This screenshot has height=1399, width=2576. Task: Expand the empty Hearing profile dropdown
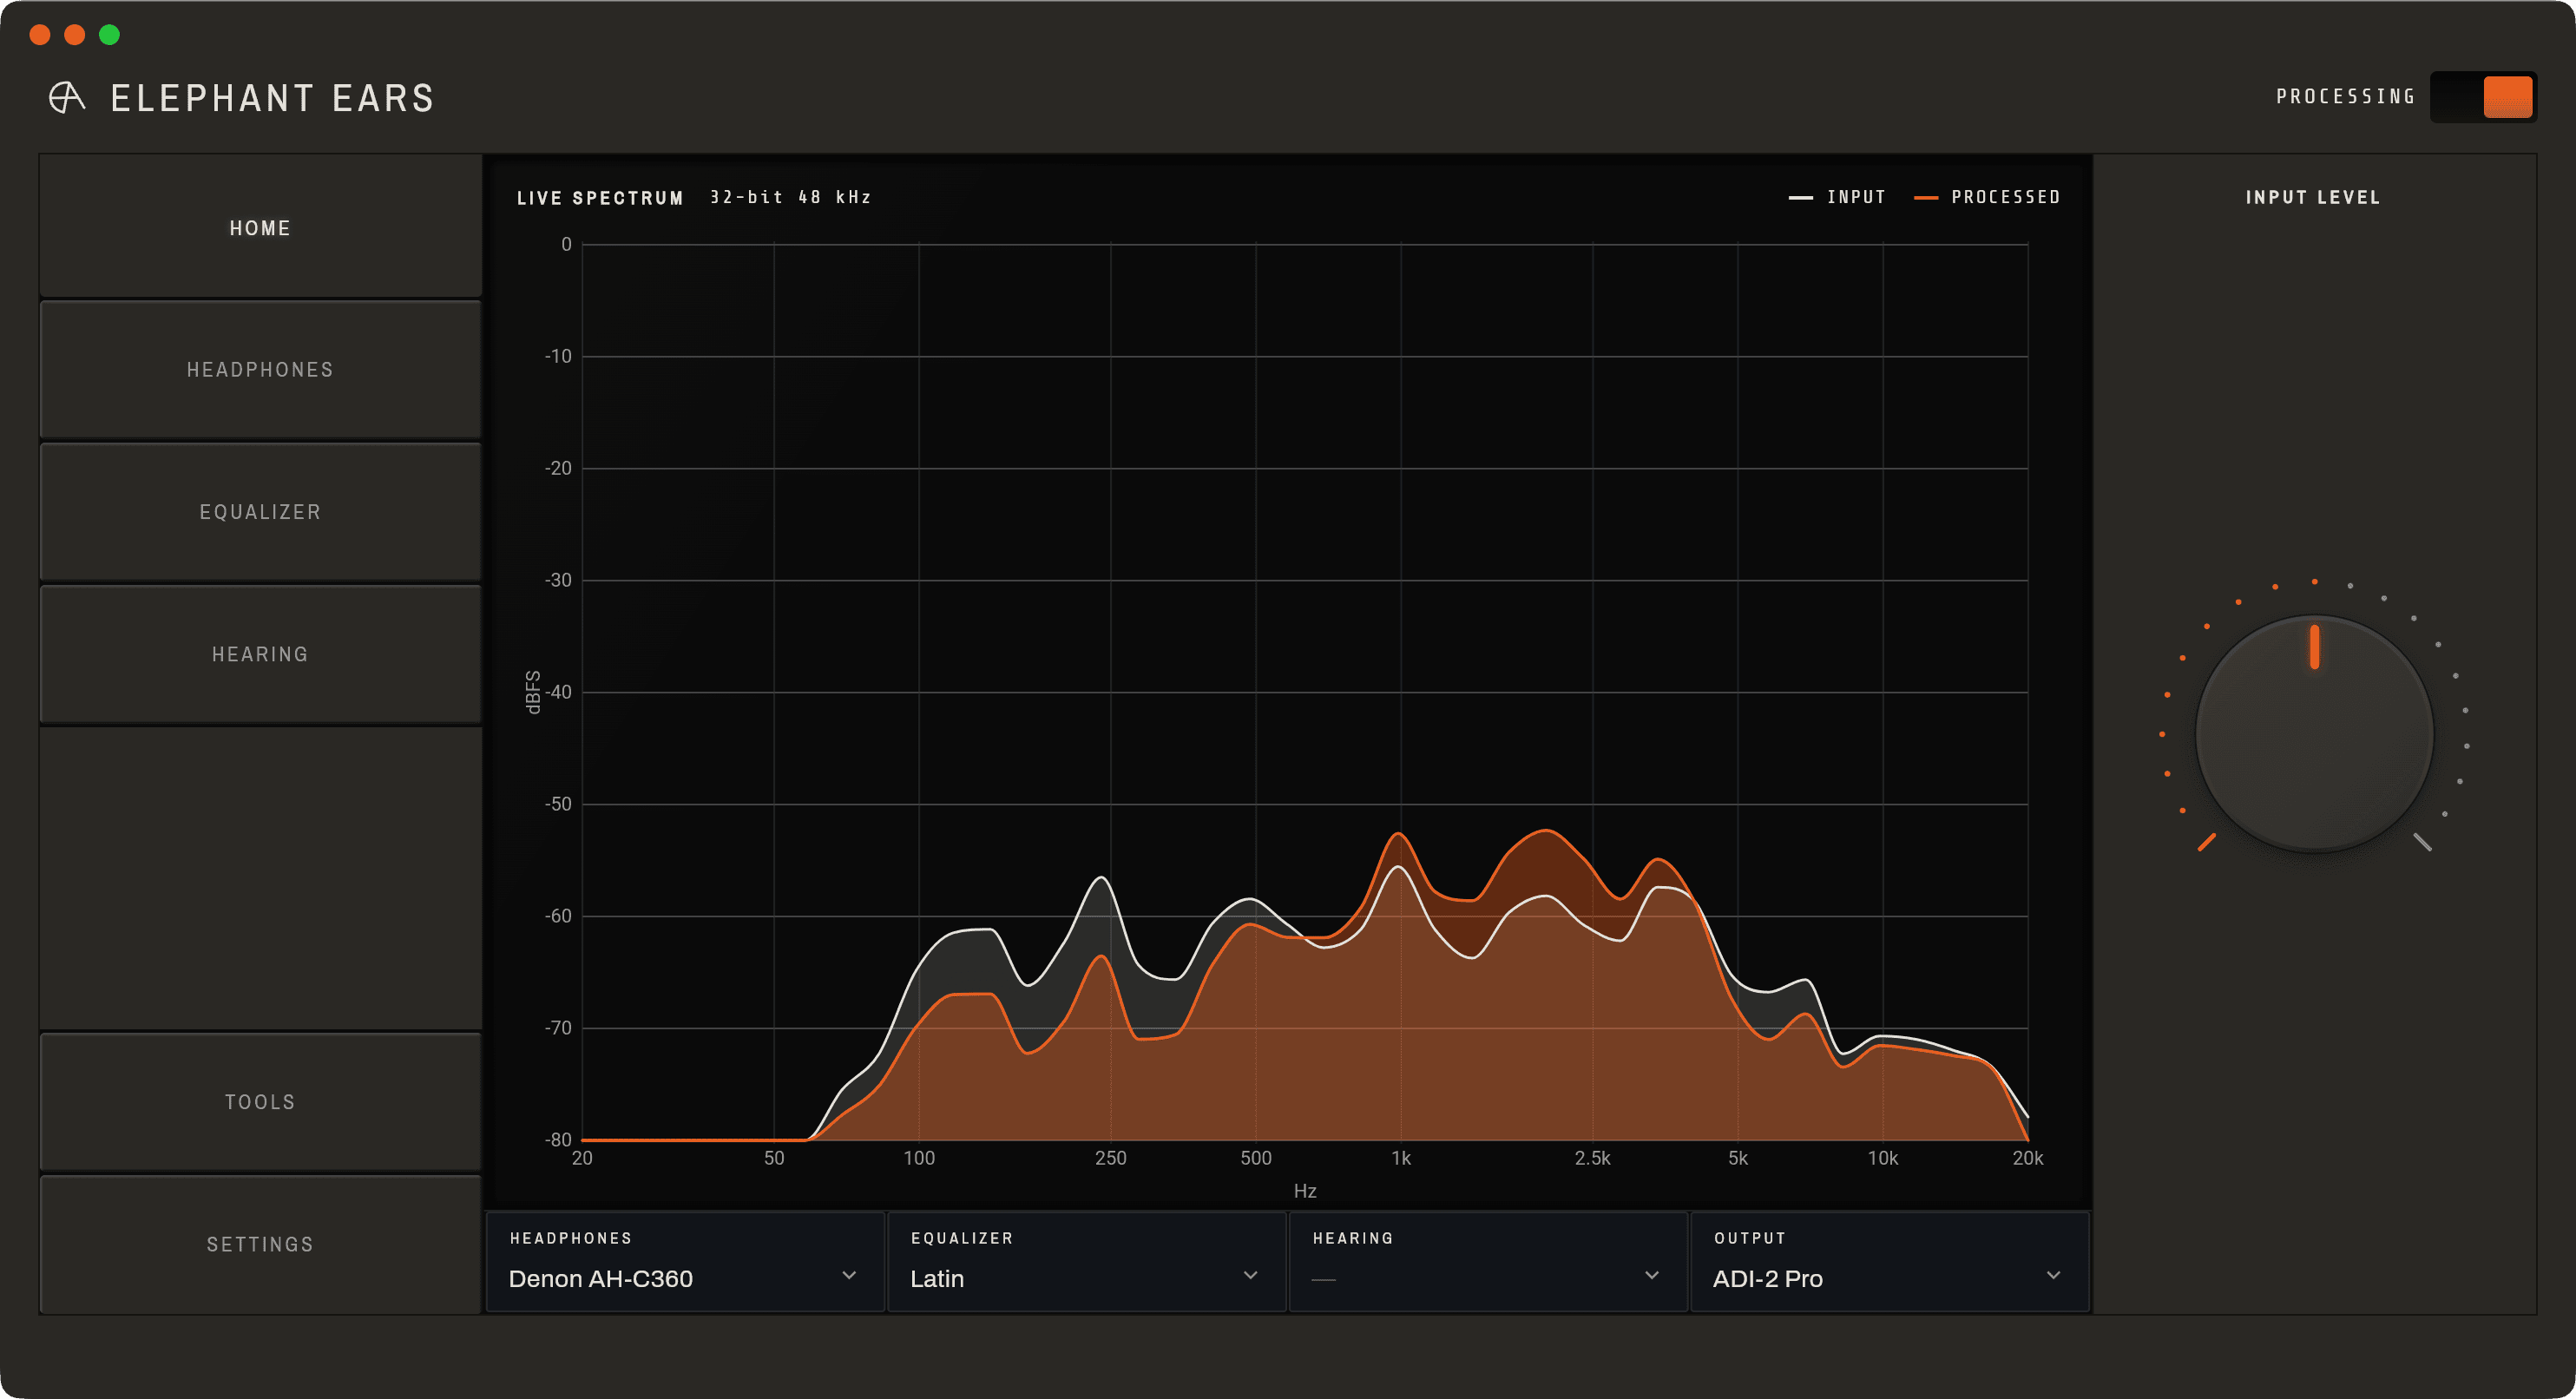[1488, 1262]
